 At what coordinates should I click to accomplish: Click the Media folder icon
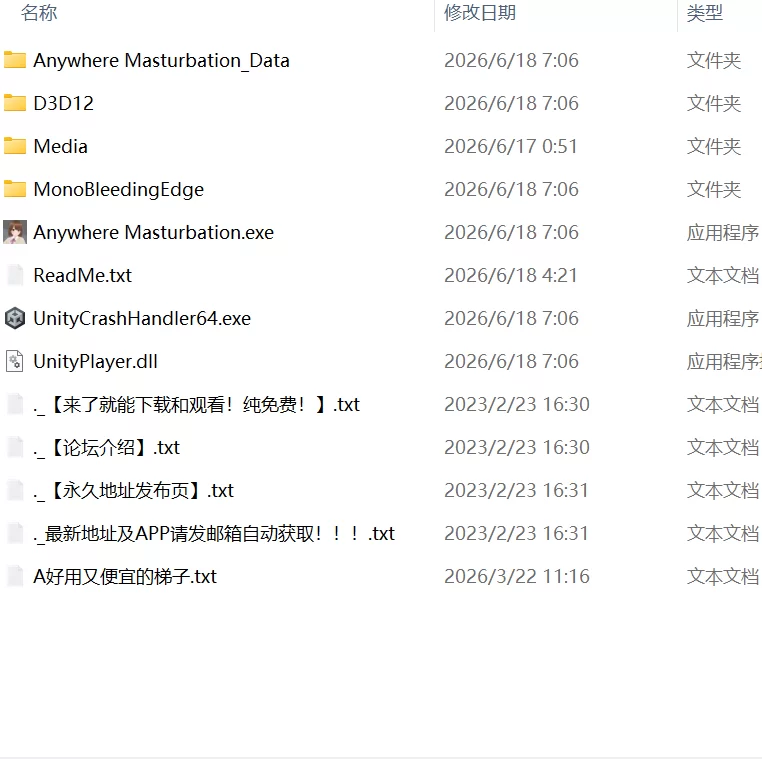click(x=15, y=146)
